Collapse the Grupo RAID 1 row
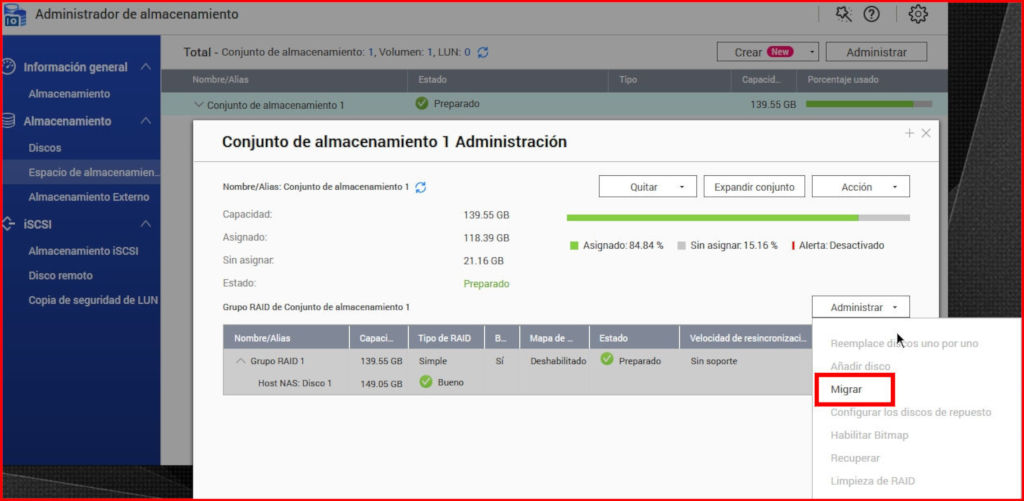This screenshot has width=1024, height=501. (x=241, y=361)
